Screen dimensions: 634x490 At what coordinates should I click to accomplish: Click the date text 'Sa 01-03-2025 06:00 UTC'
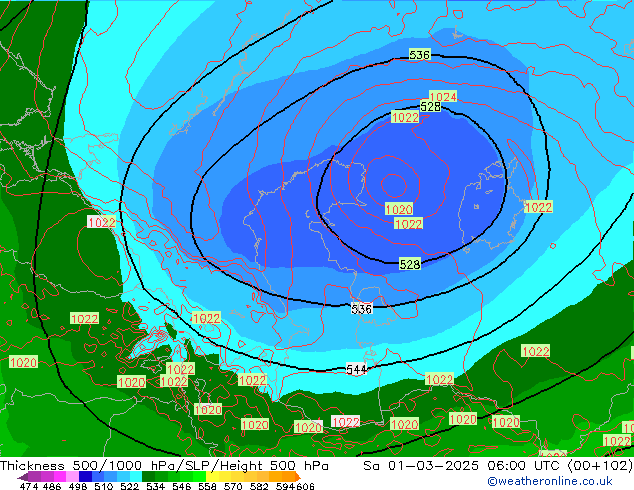tap(463, 466)
